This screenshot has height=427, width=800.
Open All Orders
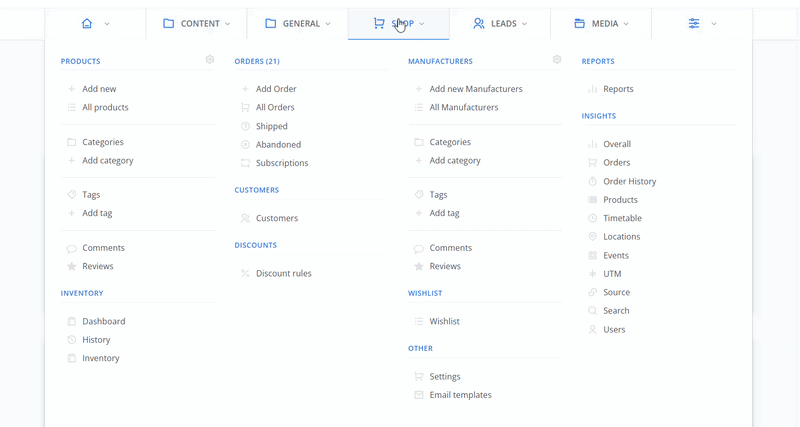(275, 107)
